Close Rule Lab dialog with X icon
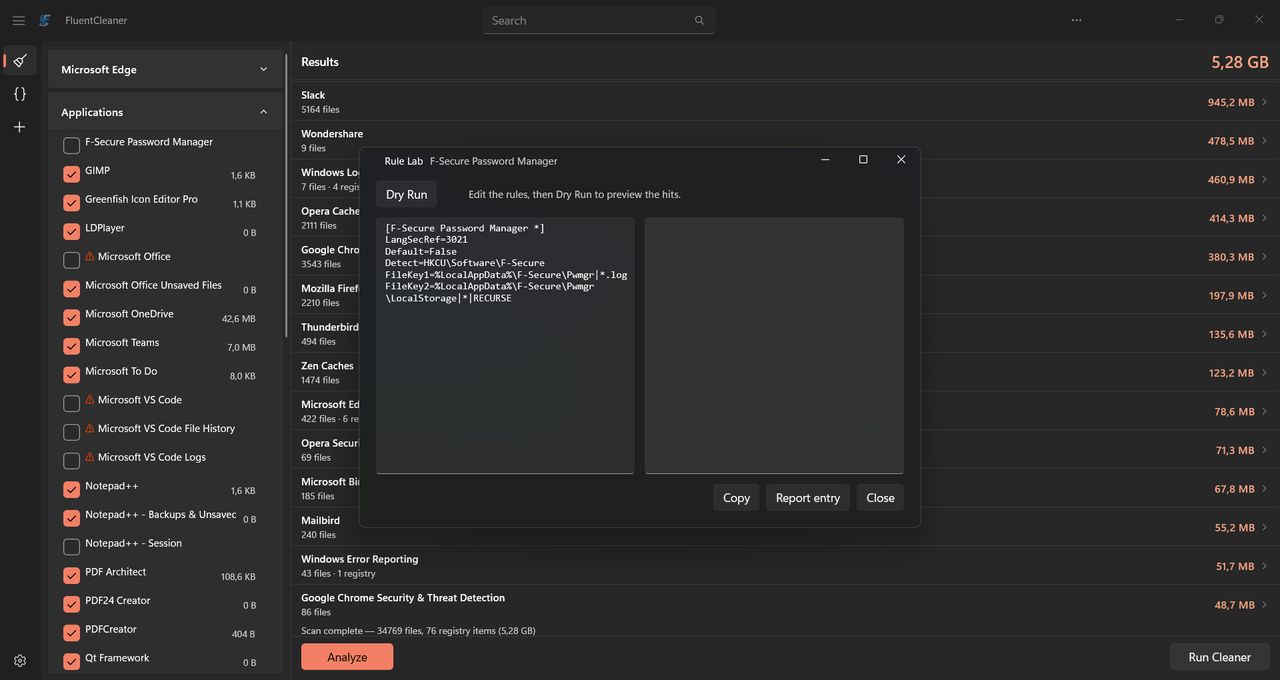This screenshot has height=680, width=1280. pos(901,160)
